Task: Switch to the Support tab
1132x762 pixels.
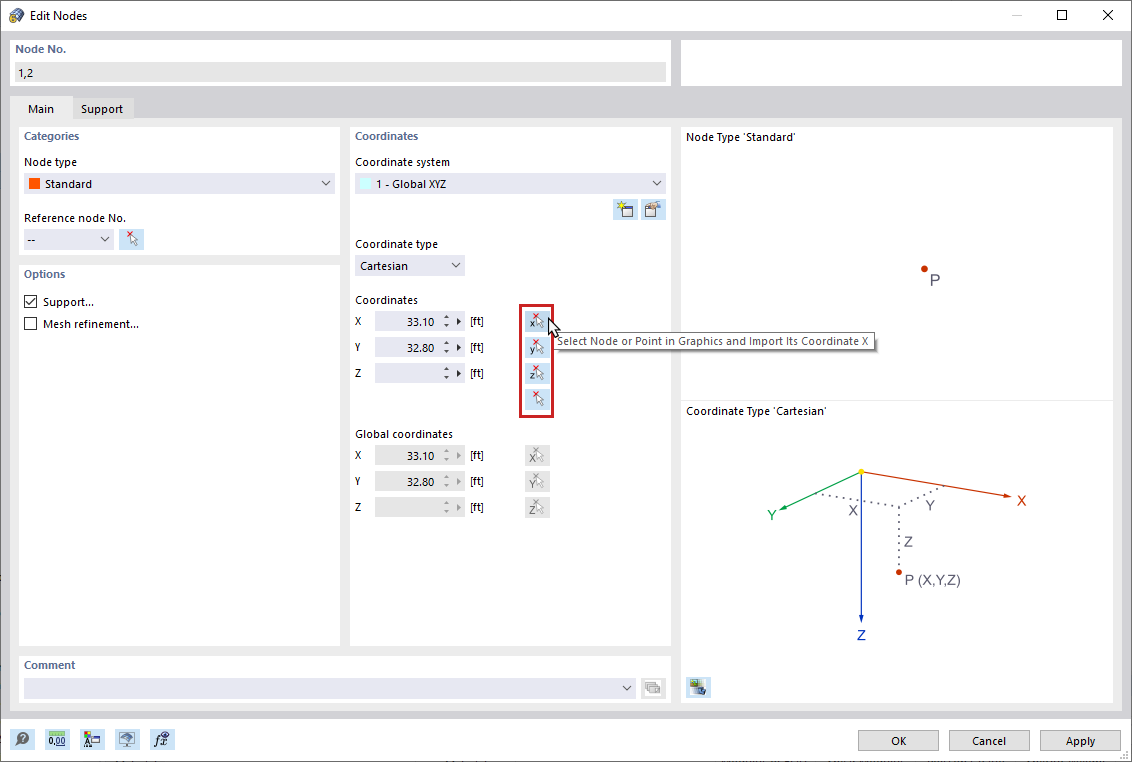Action: tap(102, 108)
